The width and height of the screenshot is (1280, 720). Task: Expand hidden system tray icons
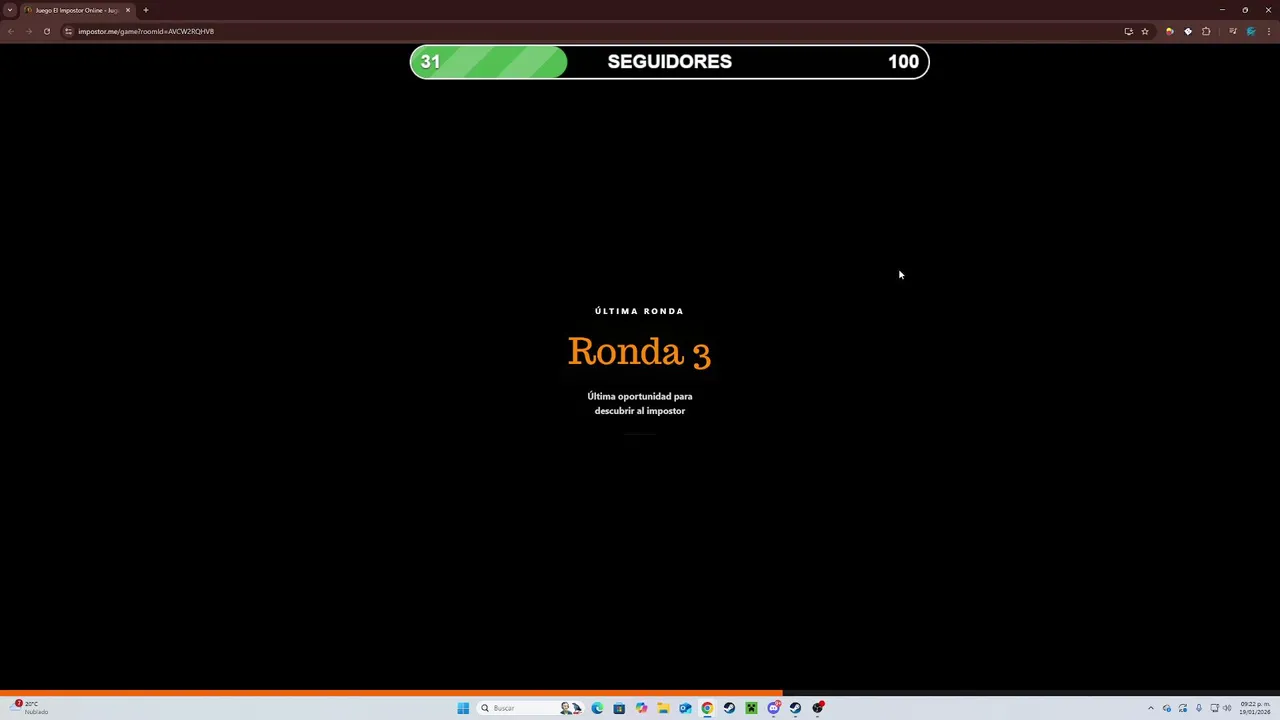(x=1150, y=708)
